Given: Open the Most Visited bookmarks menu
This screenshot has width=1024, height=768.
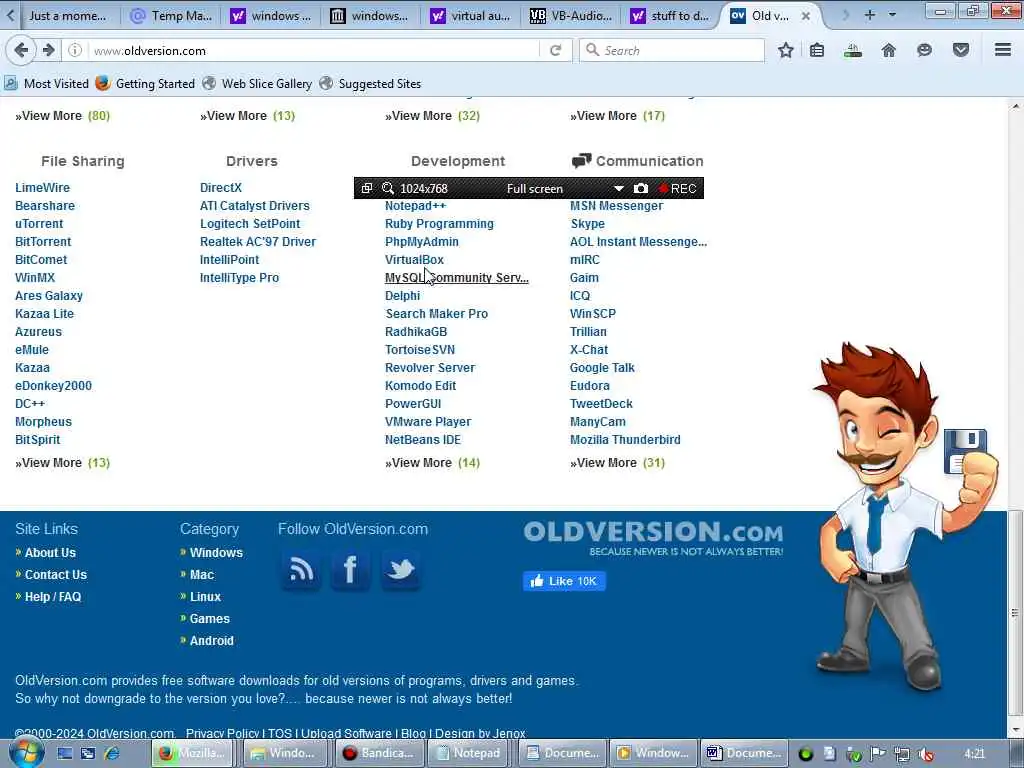Looking at the screenshot, I should 46,84.
